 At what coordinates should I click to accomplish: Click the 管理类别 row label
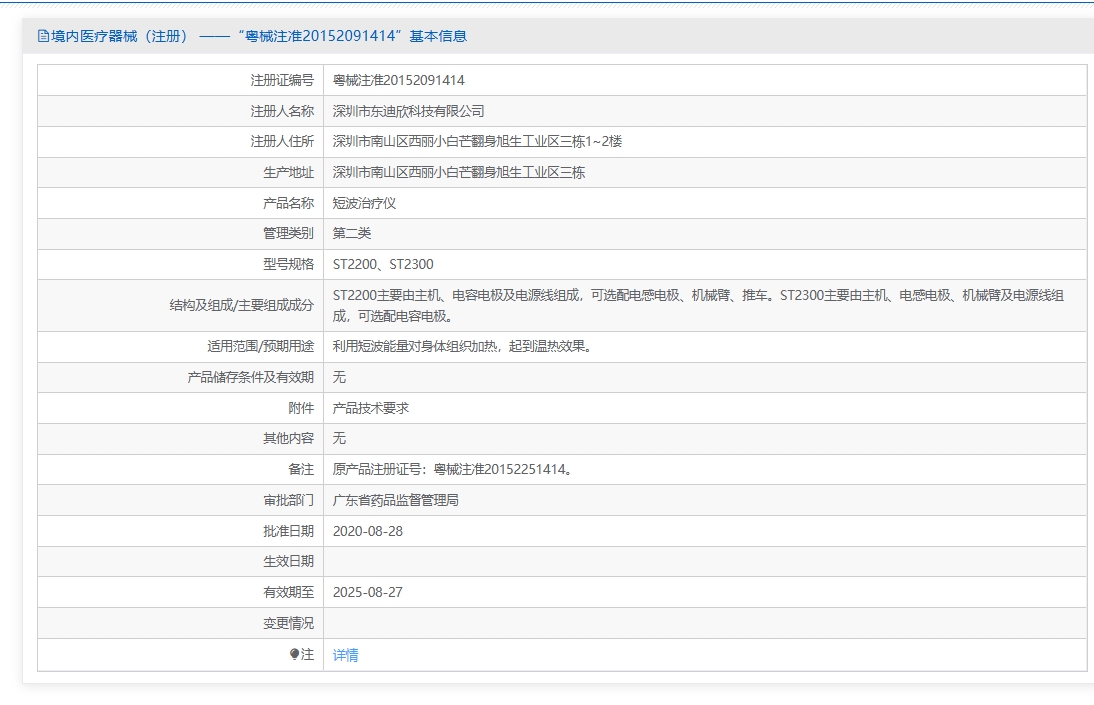288,233
